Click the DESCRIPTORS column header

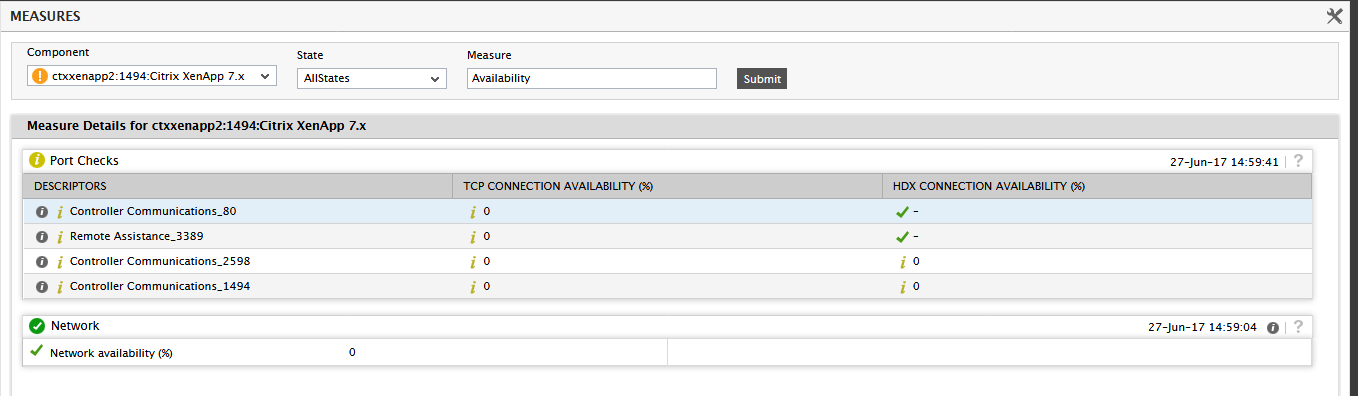70,186
